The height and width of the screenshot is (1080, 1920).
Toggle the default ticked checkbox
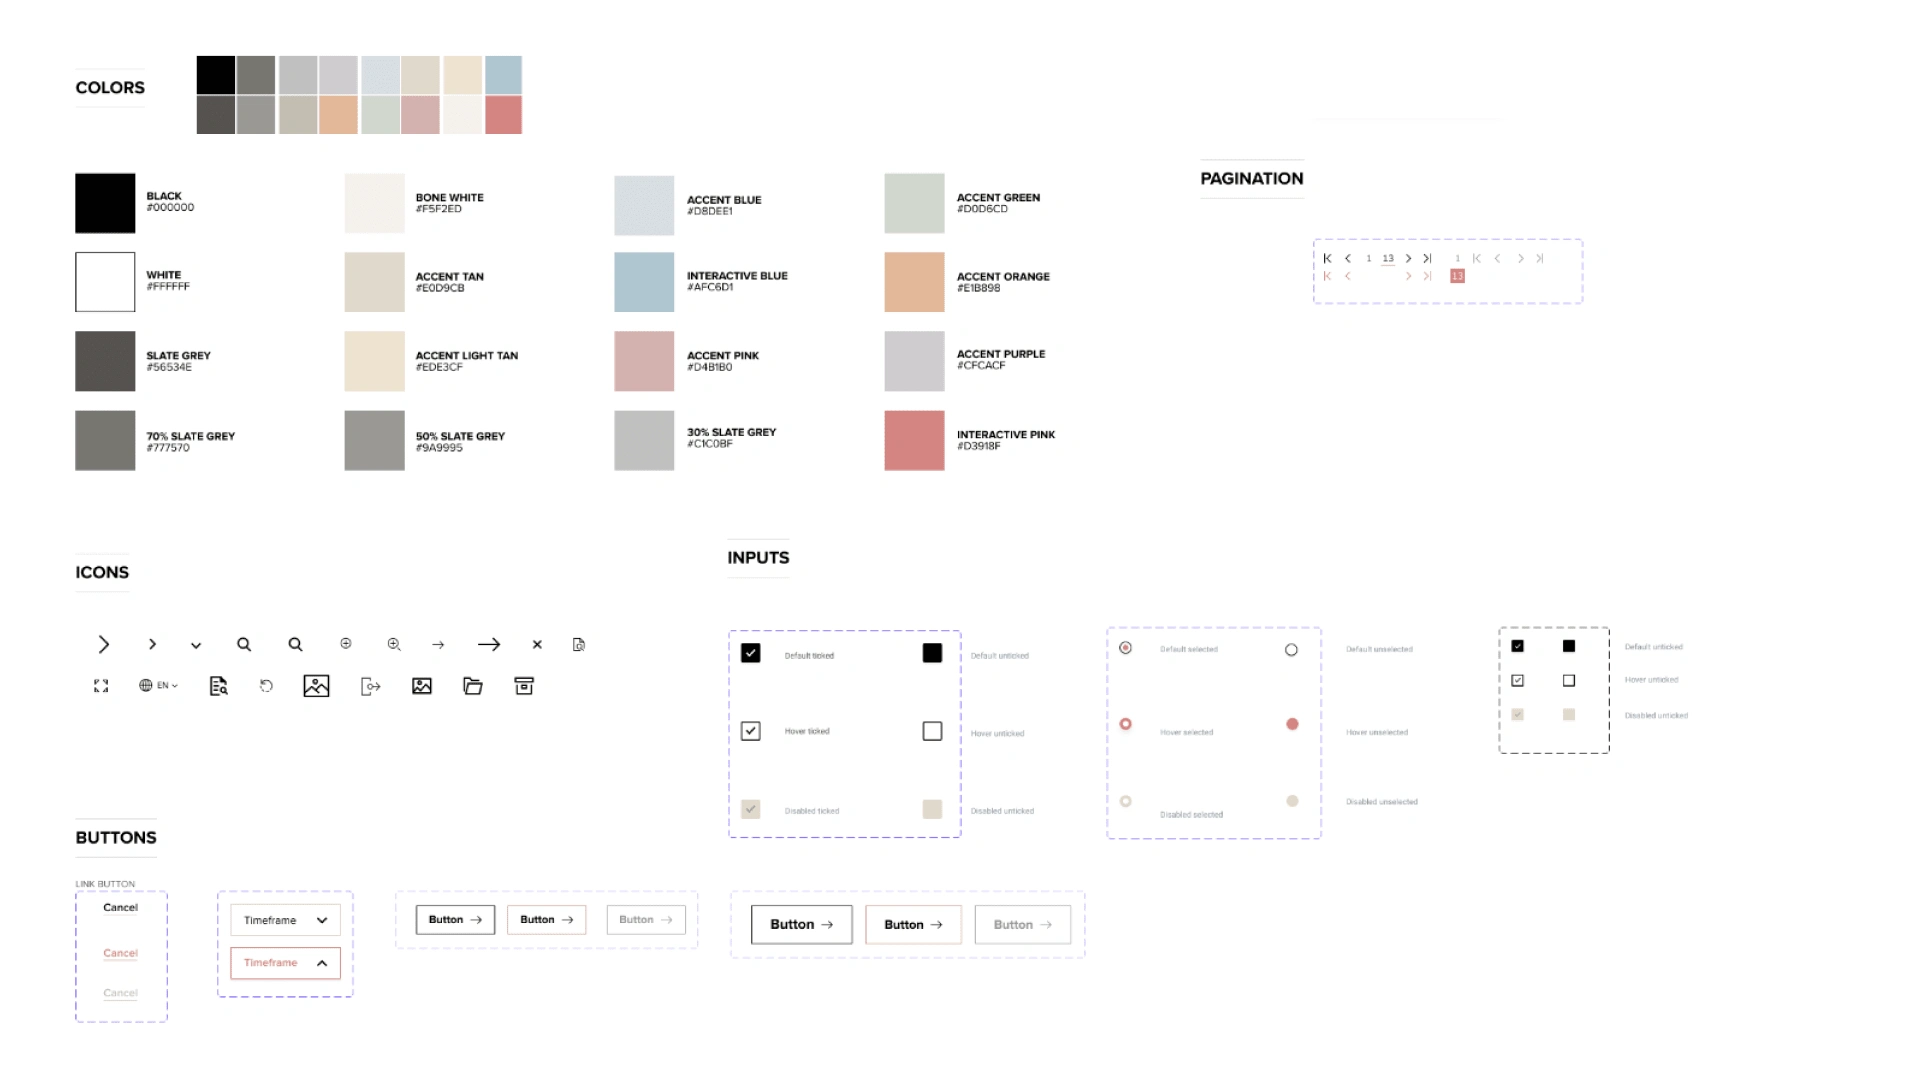[750, 654]
